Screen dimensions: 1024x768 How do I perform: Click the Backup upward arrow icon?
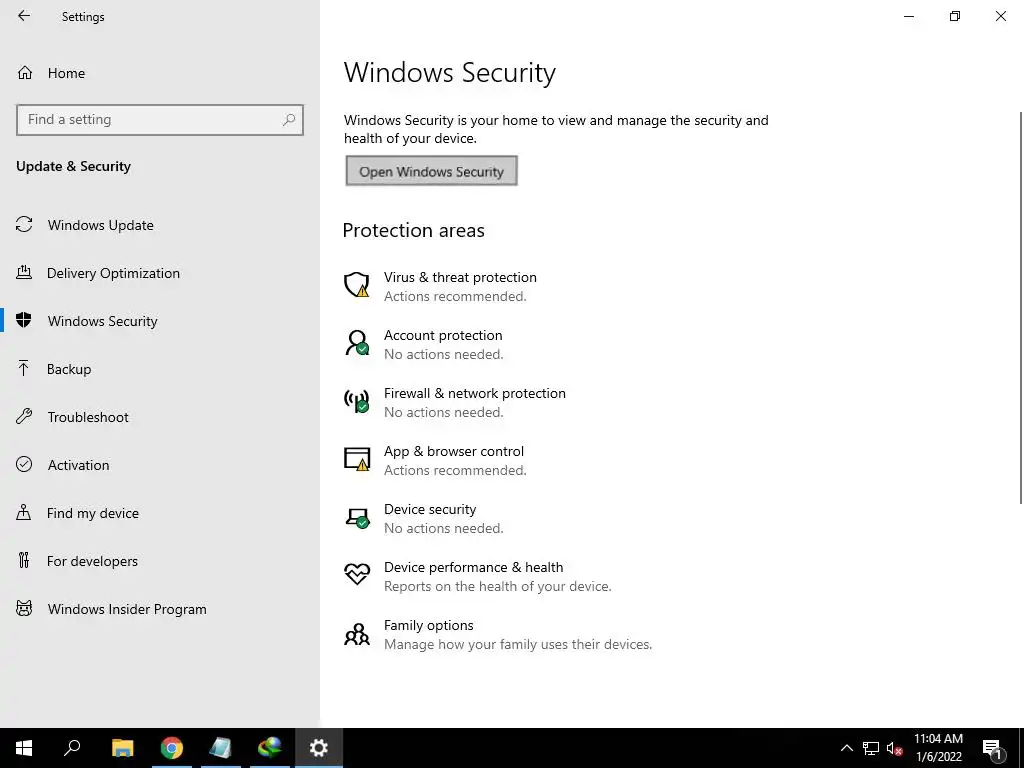coord(24,368)
